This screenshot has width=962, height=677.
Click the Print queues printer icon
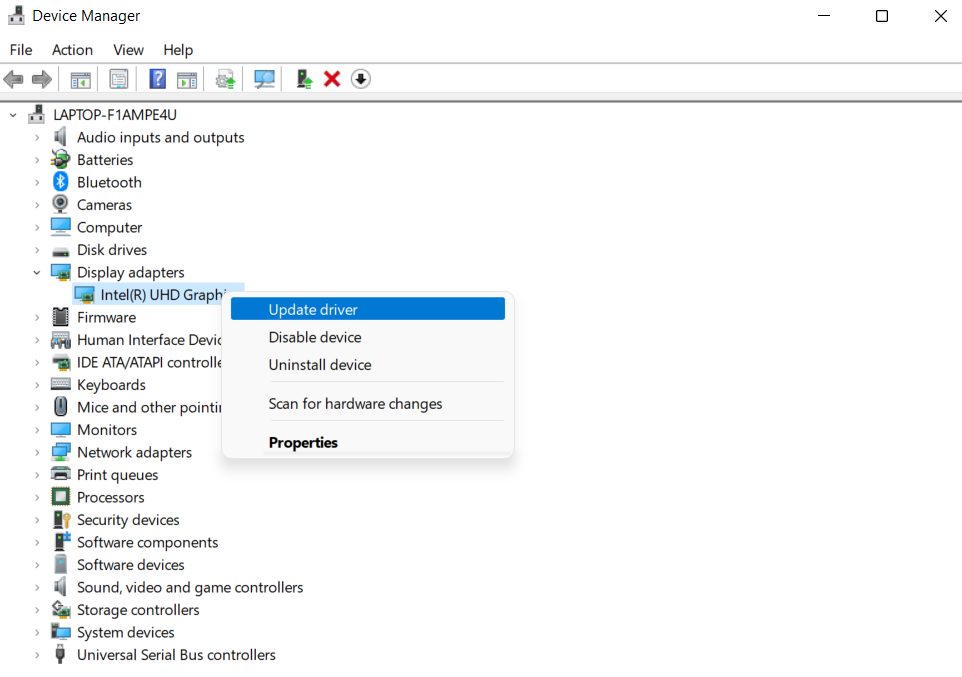click(60, 474)
